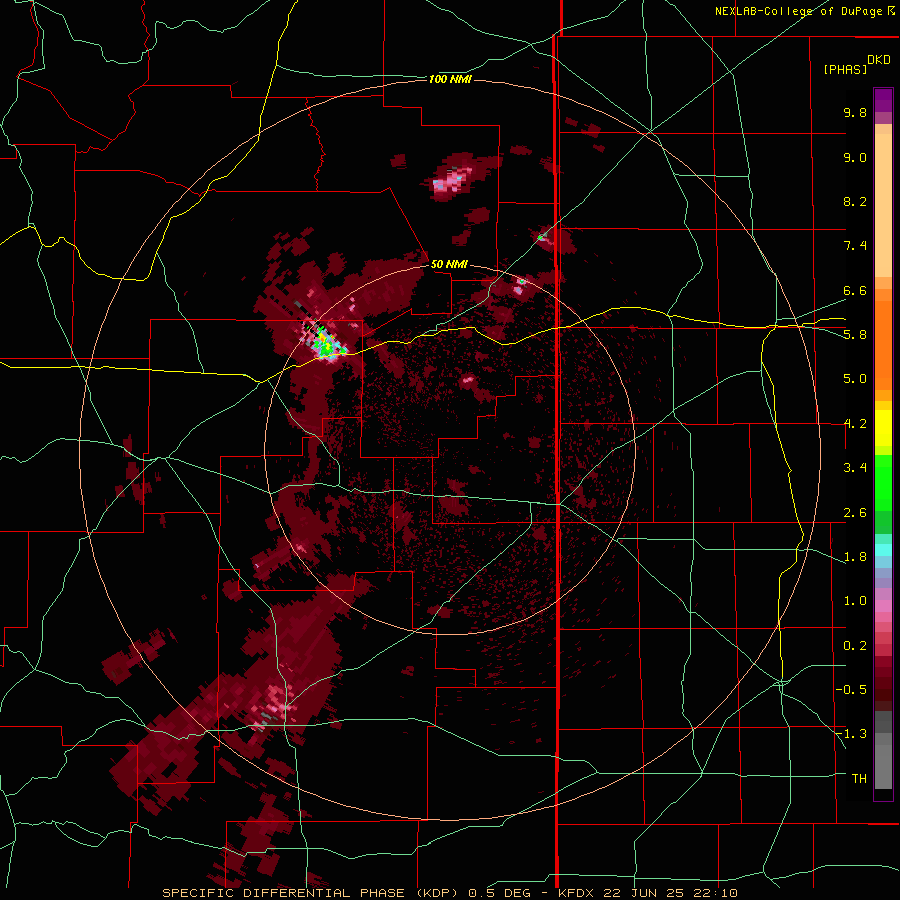Click the 0.5 DEG elevation text

click(x=499, y=893)
